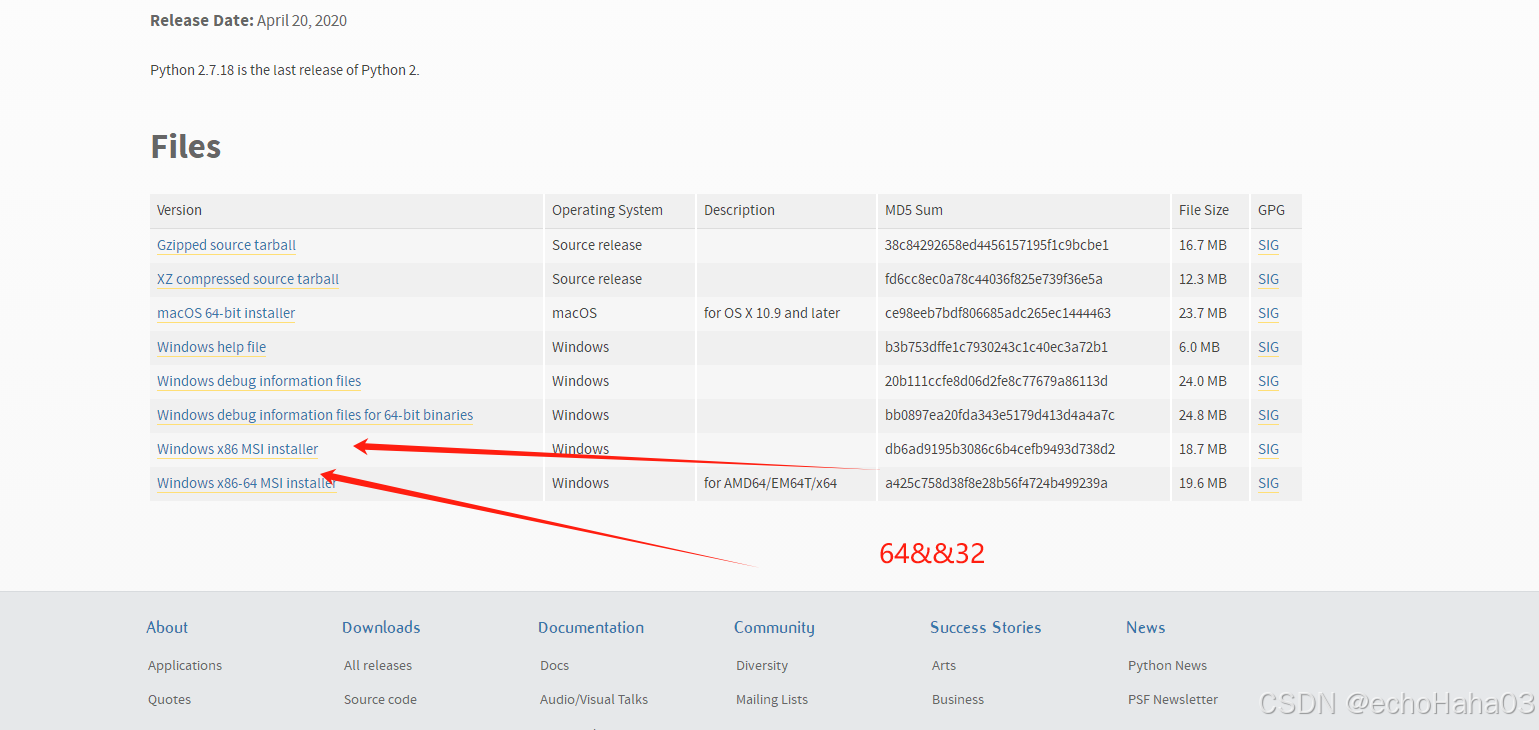Open SIG link for Windows help file
The height and width of the screenshot is (730, 1539).
point(1268,347)
